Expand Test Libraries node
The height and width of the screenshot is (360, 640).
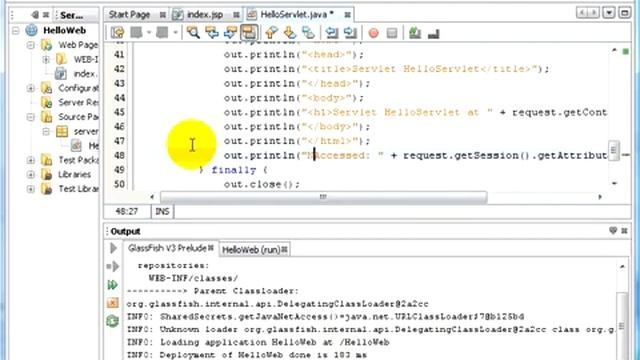click(31, 189)
